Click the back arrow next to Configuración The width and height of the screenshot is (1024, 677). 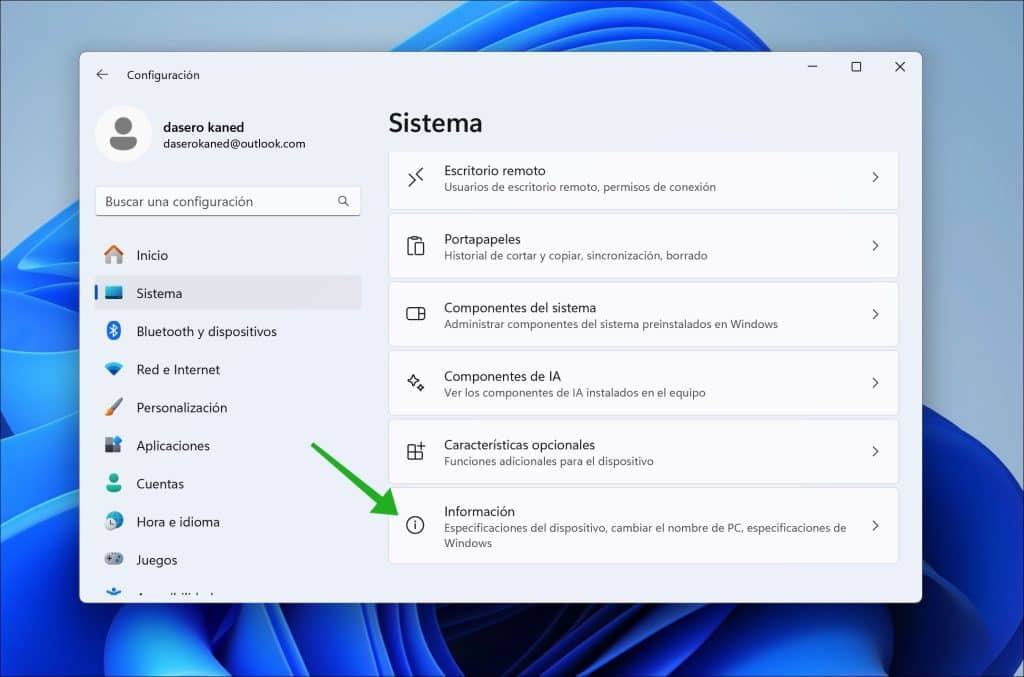click(102, 74)
